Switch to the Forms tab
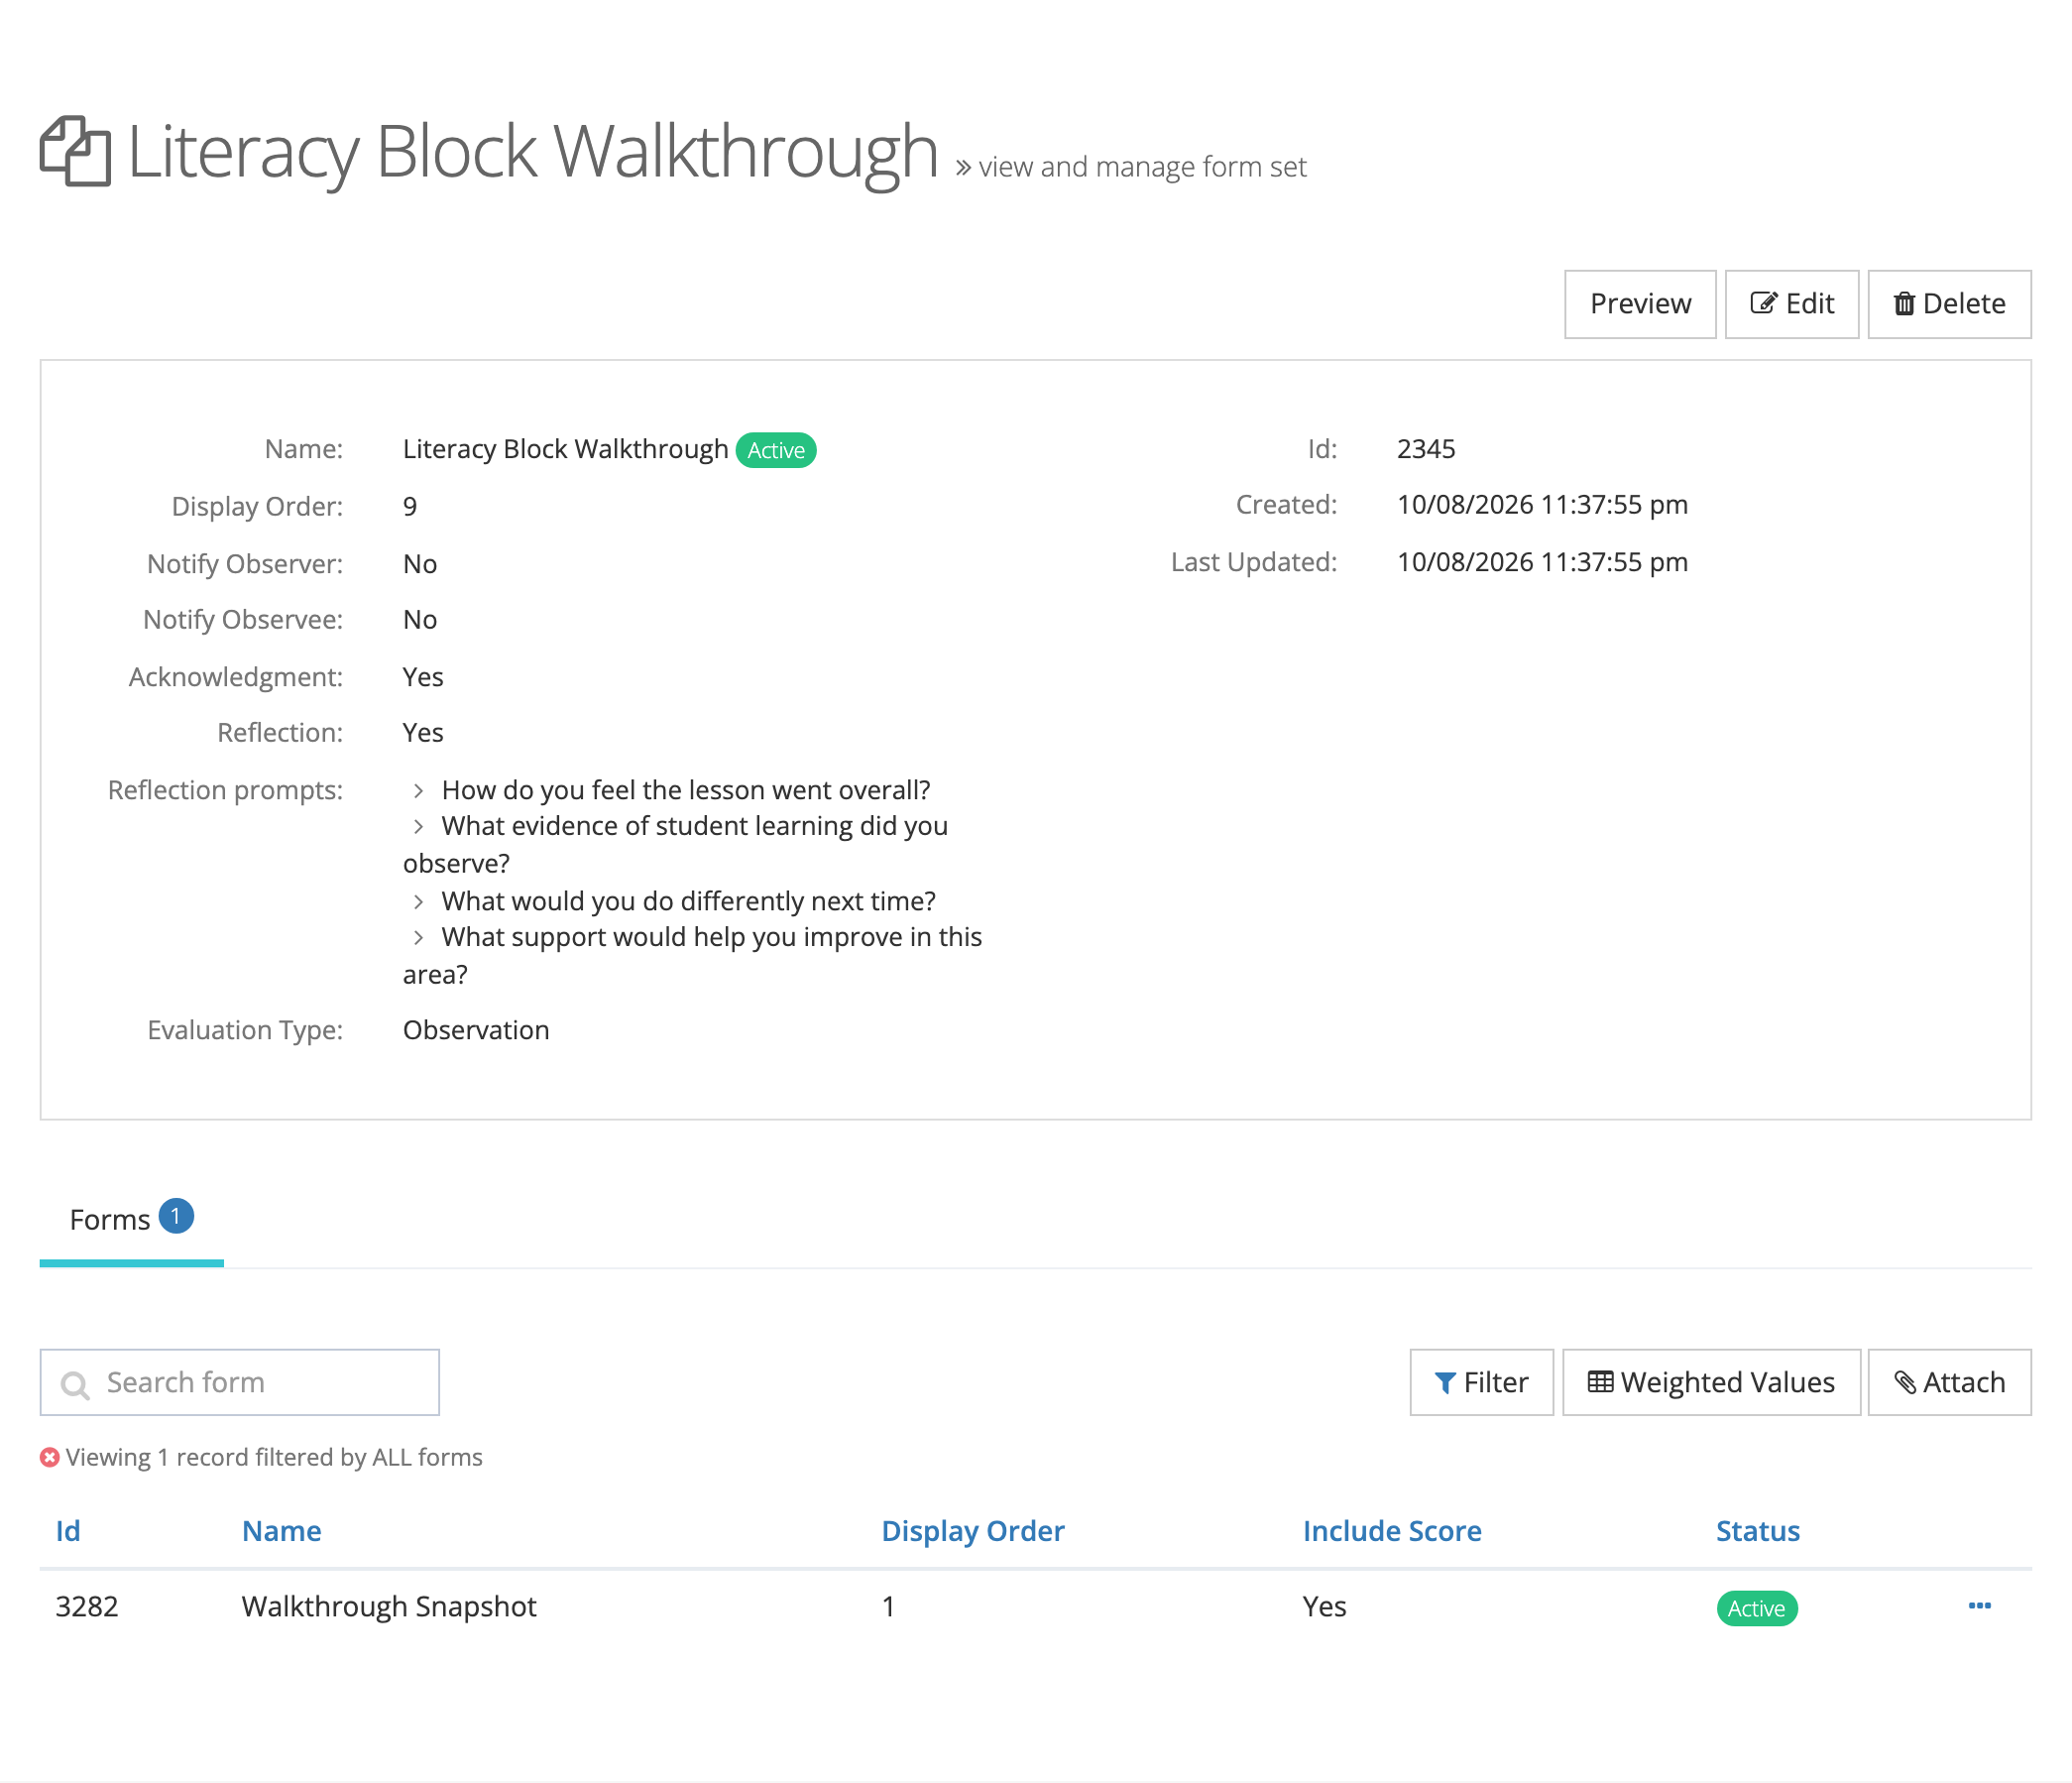This screenshot has height=1783, width=2072. coord(131,1220)
